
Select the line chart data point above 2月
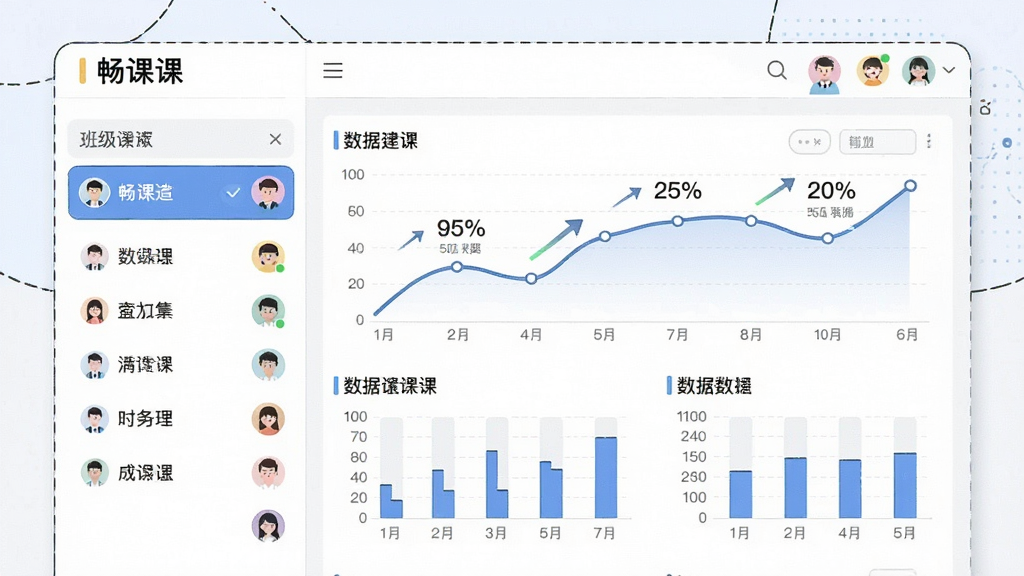click(457, 266)
